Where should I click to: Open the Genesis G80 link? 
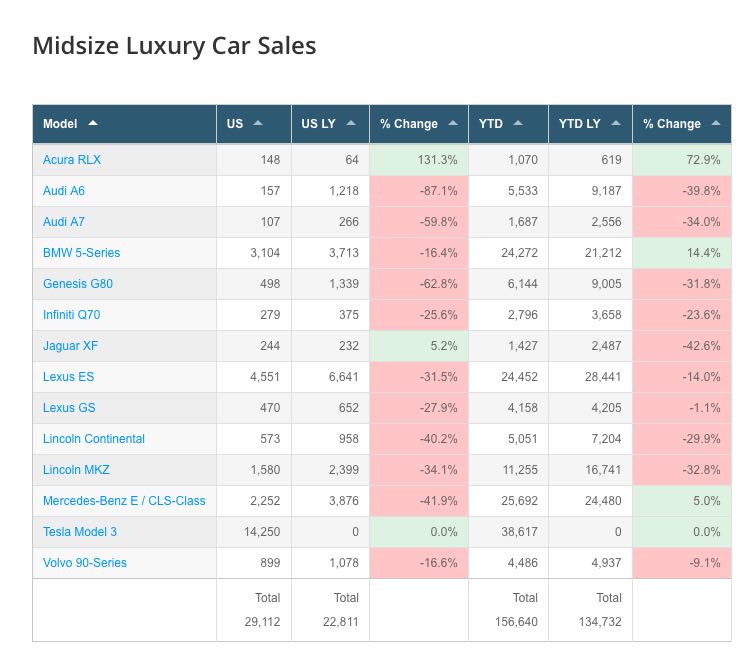(78, 283)
